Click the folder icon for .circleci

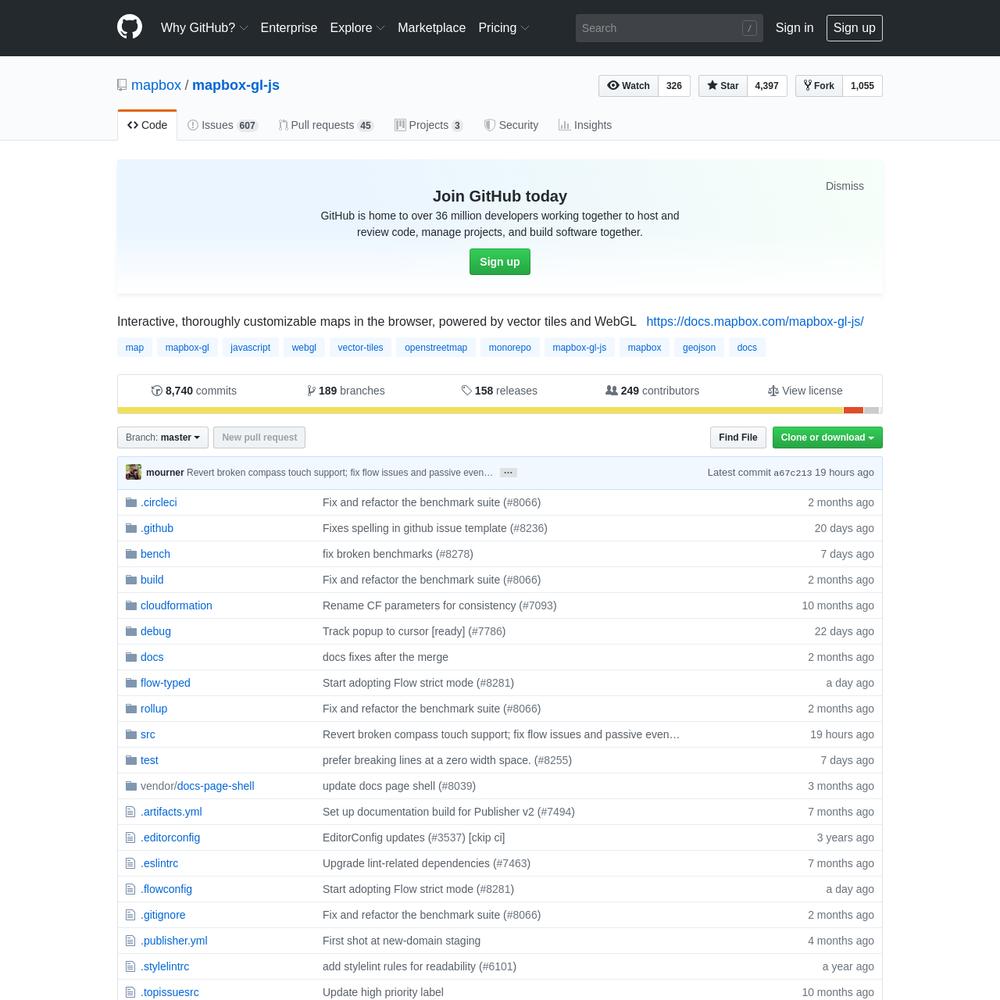131,503
